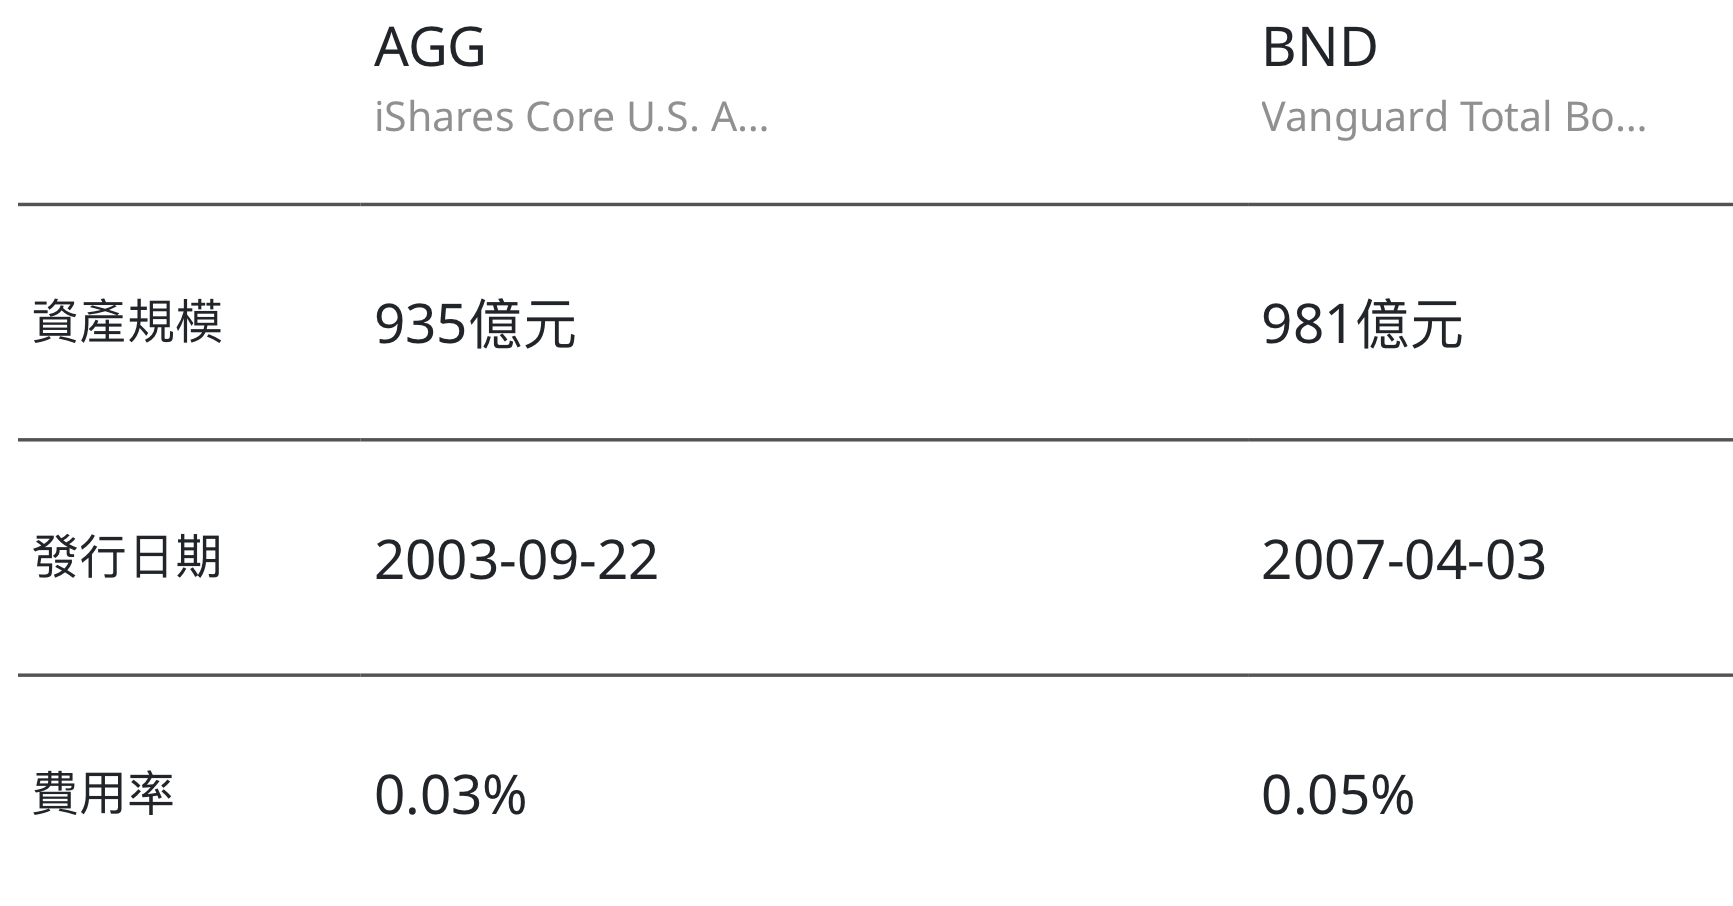Screen dimensions: 1733x906
Task: Click BND's asset size 981億元
Action: pos(1362,324)
